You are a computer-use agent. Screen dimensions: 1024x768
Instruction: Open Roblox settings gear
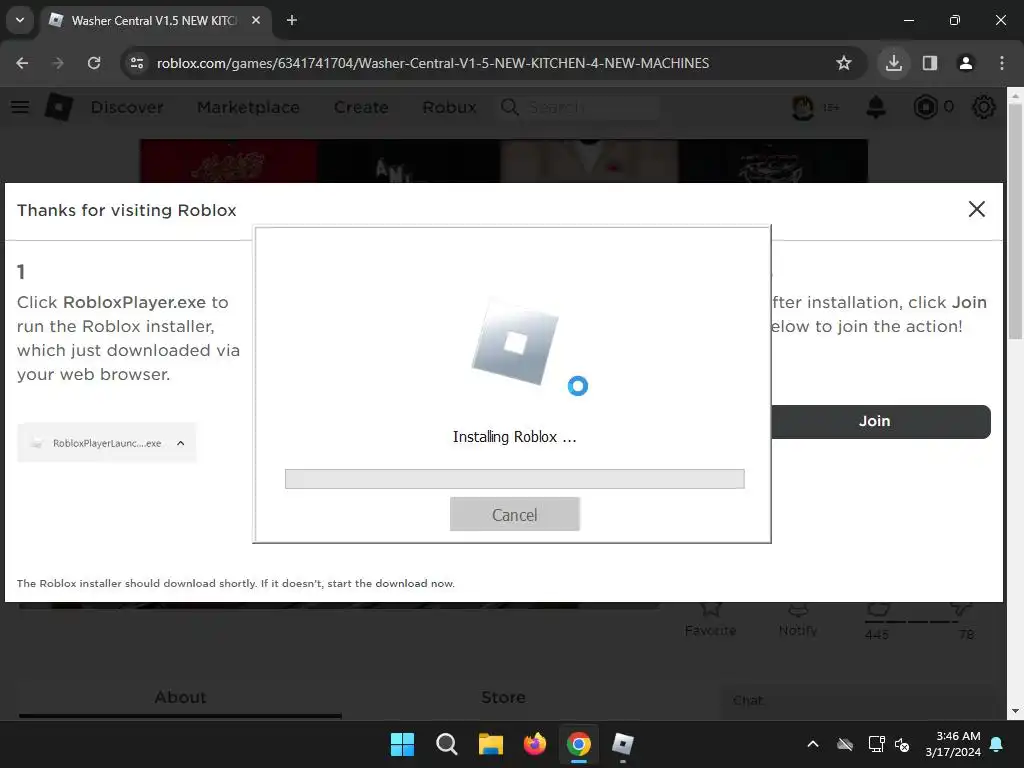click(984, 106)
